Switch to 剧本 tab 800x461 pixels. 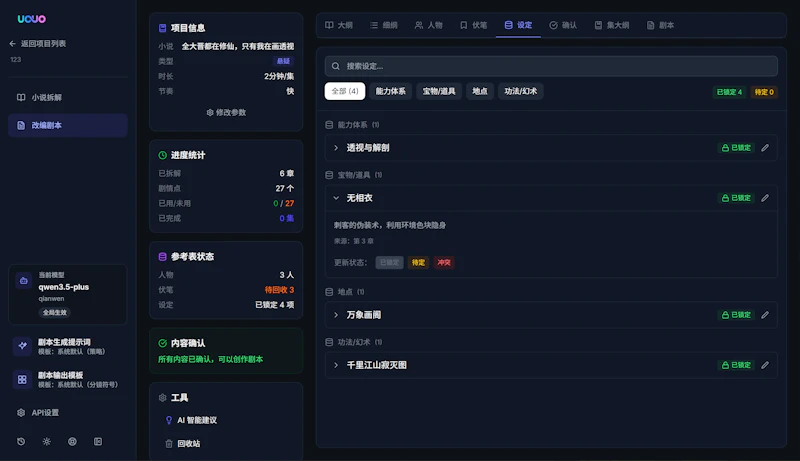[x=660, y=25]
